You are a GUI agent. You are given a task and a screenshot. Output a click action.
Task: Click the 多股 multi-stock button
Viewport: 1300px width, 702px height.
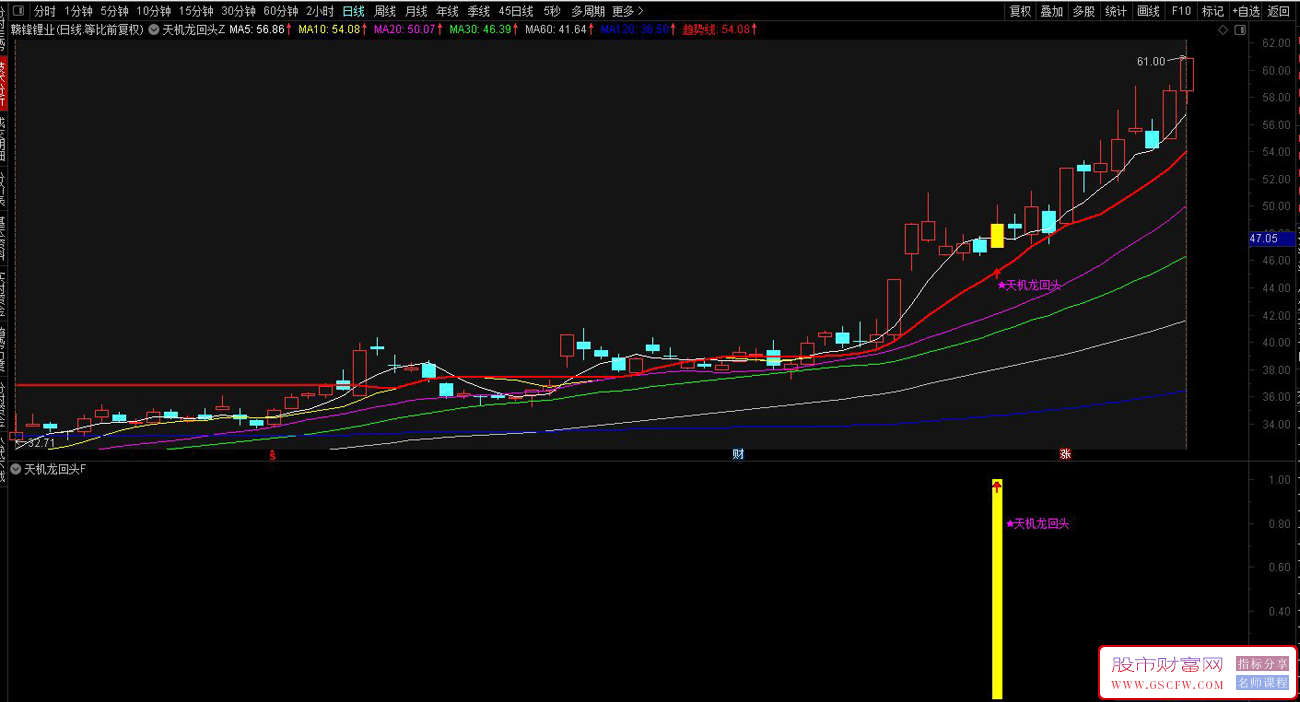(x=1084, y=11)
